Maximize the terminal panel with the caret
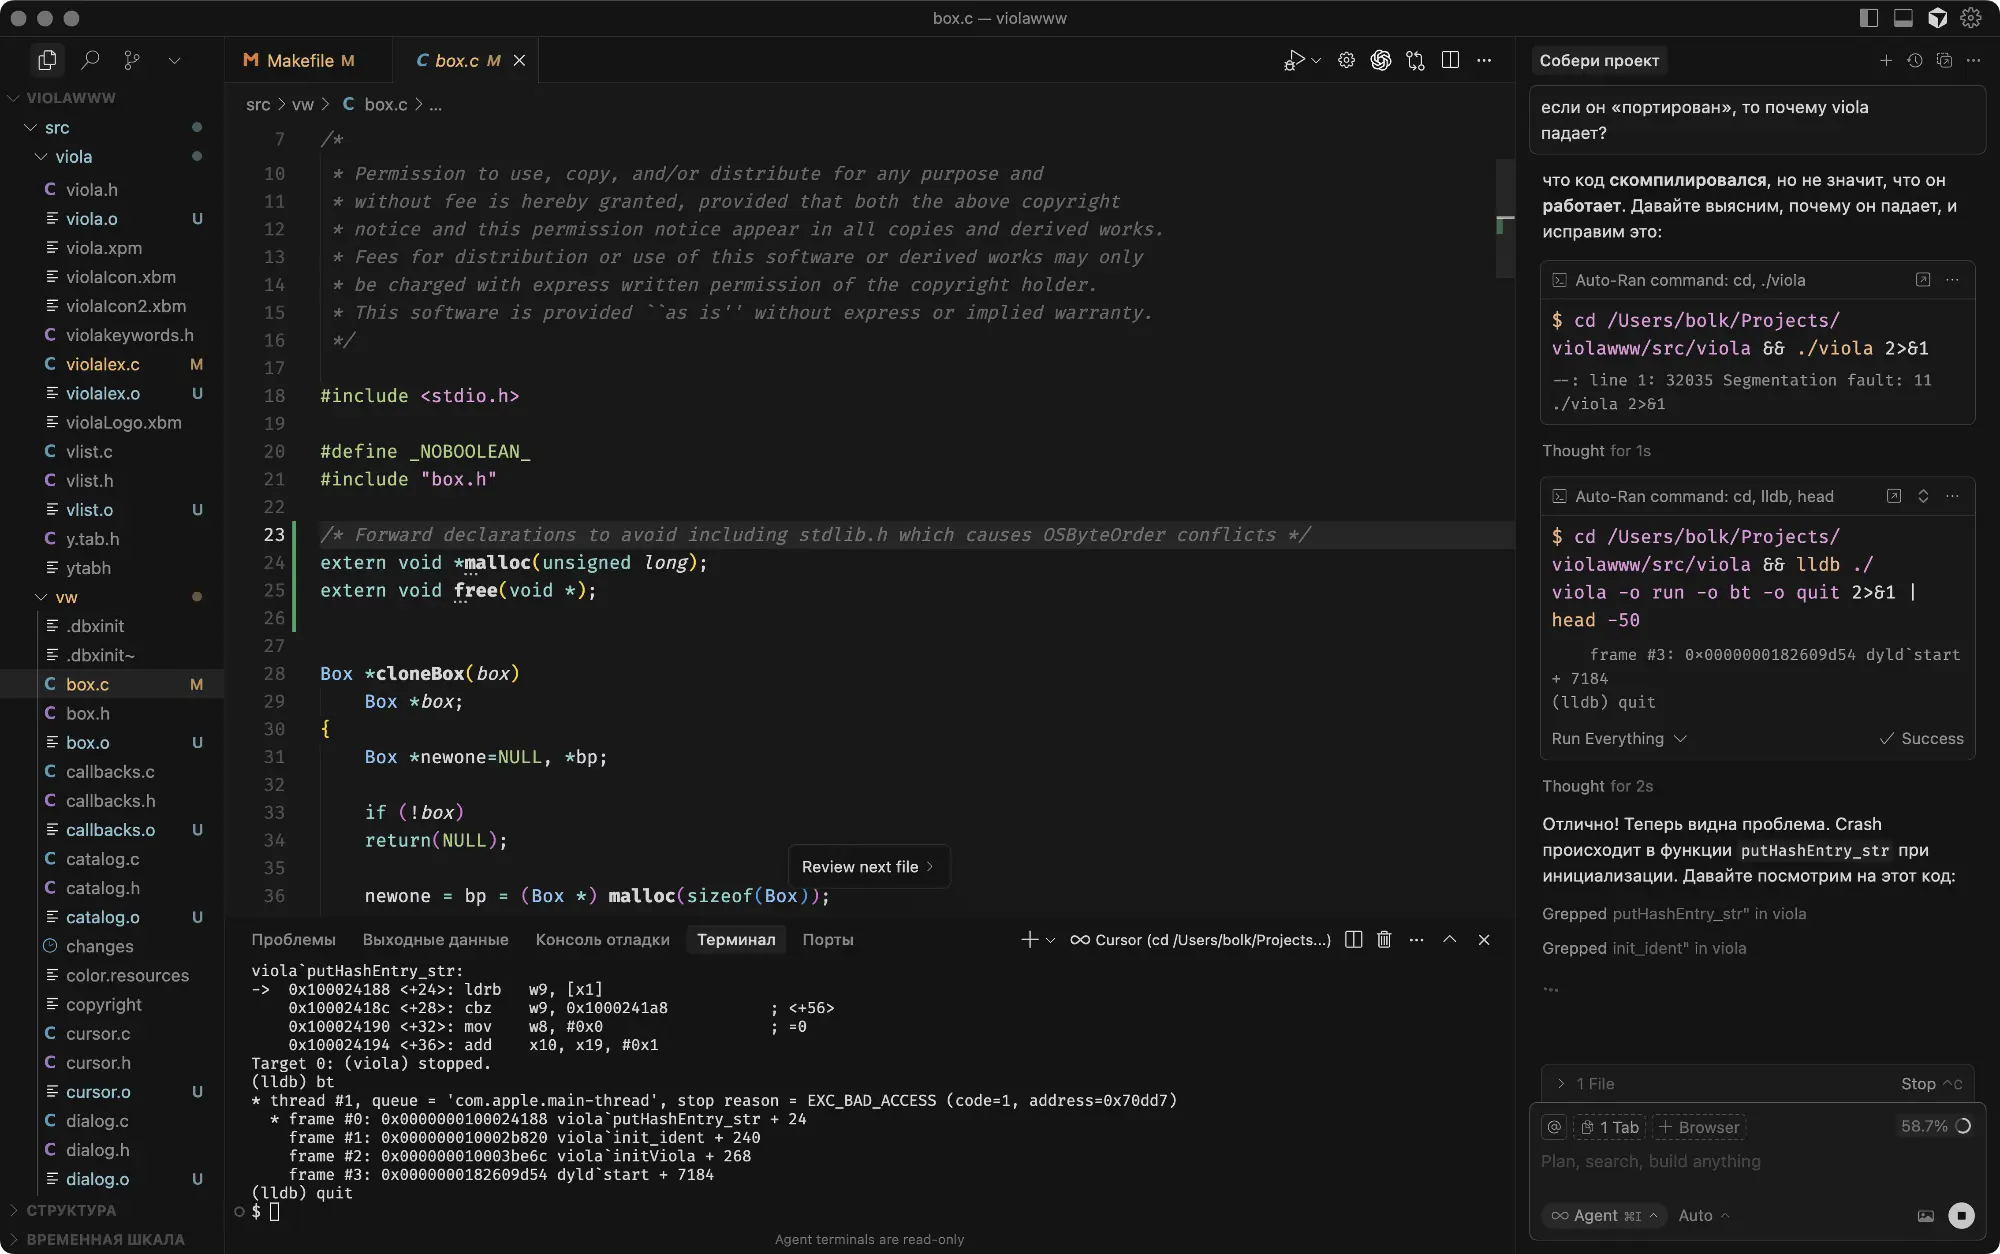The image size is (2000, 1254). coord(1449,939)
